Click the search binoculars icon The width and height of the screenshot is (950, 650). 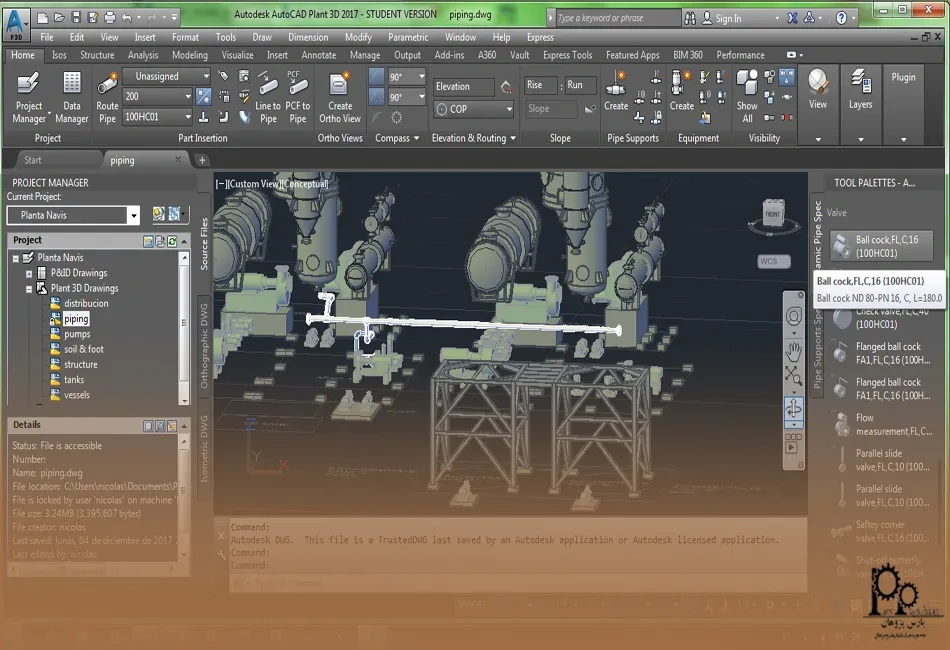coord(690,18)
